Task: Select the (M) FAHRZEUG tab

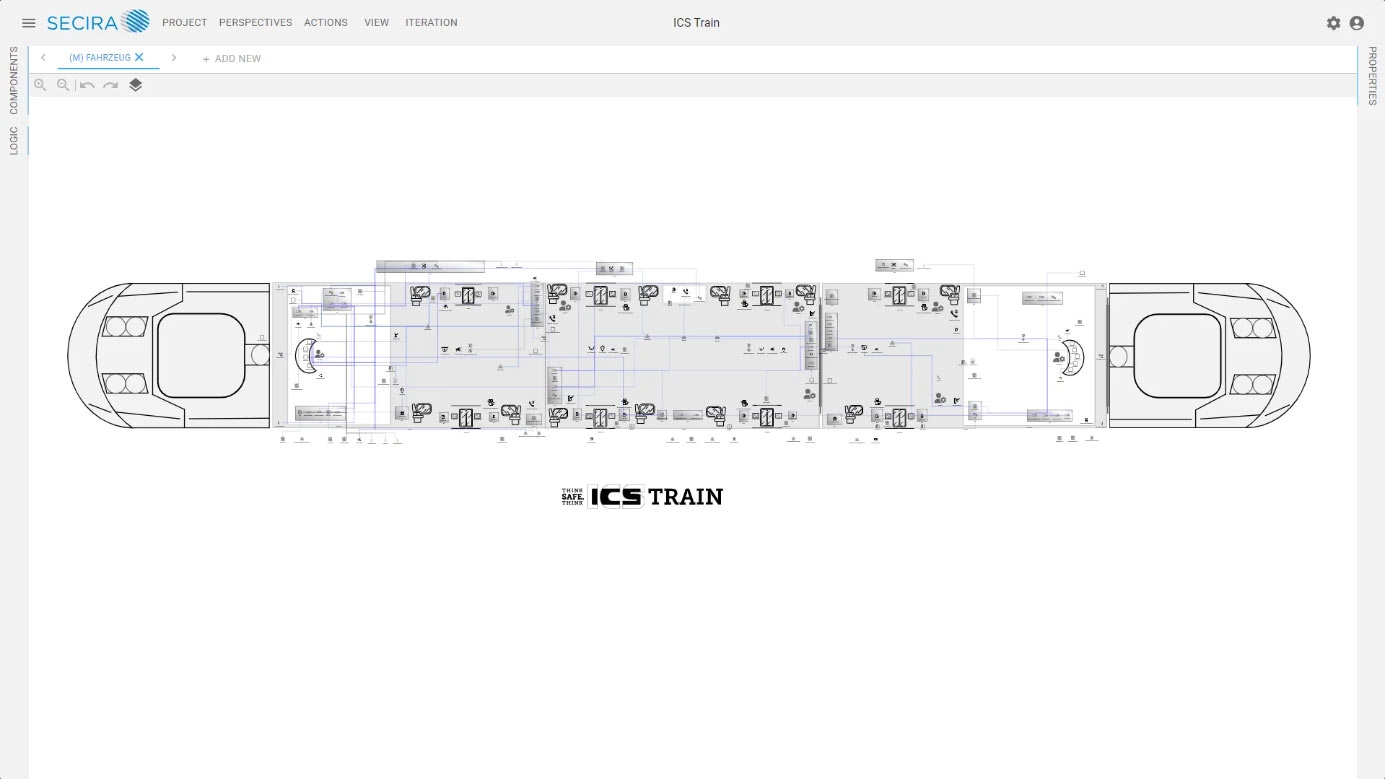Action: point(100,58)
